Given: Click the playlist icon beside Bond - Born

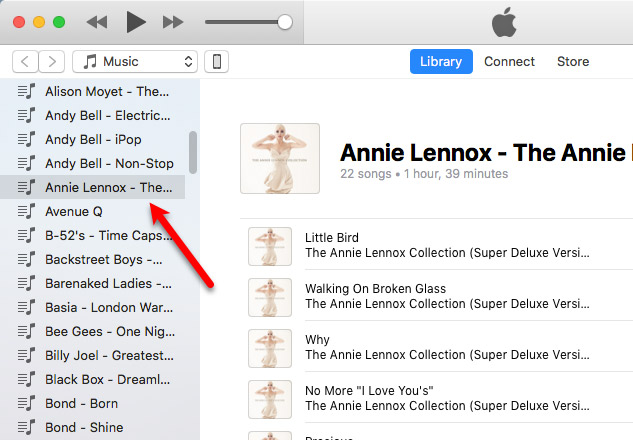Looking at the screenshot, I should pyautogui.click(x=27, y=404).
